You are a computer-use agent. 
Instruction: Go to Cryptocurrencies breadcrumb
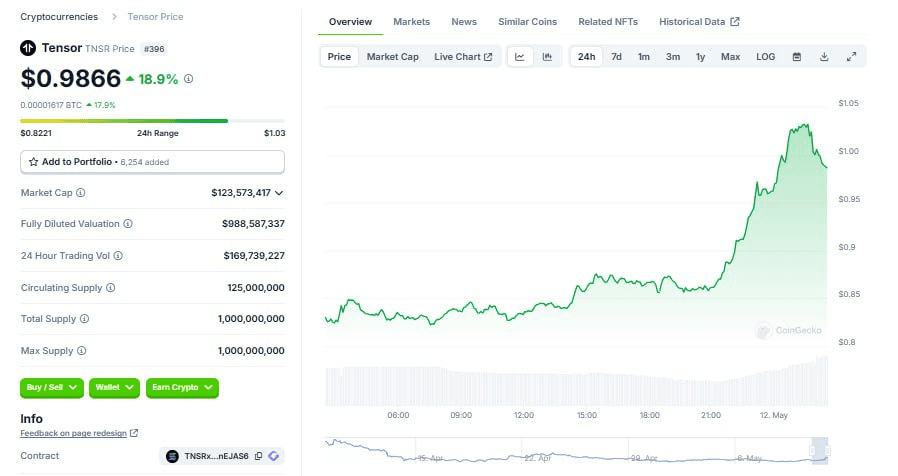59,17
